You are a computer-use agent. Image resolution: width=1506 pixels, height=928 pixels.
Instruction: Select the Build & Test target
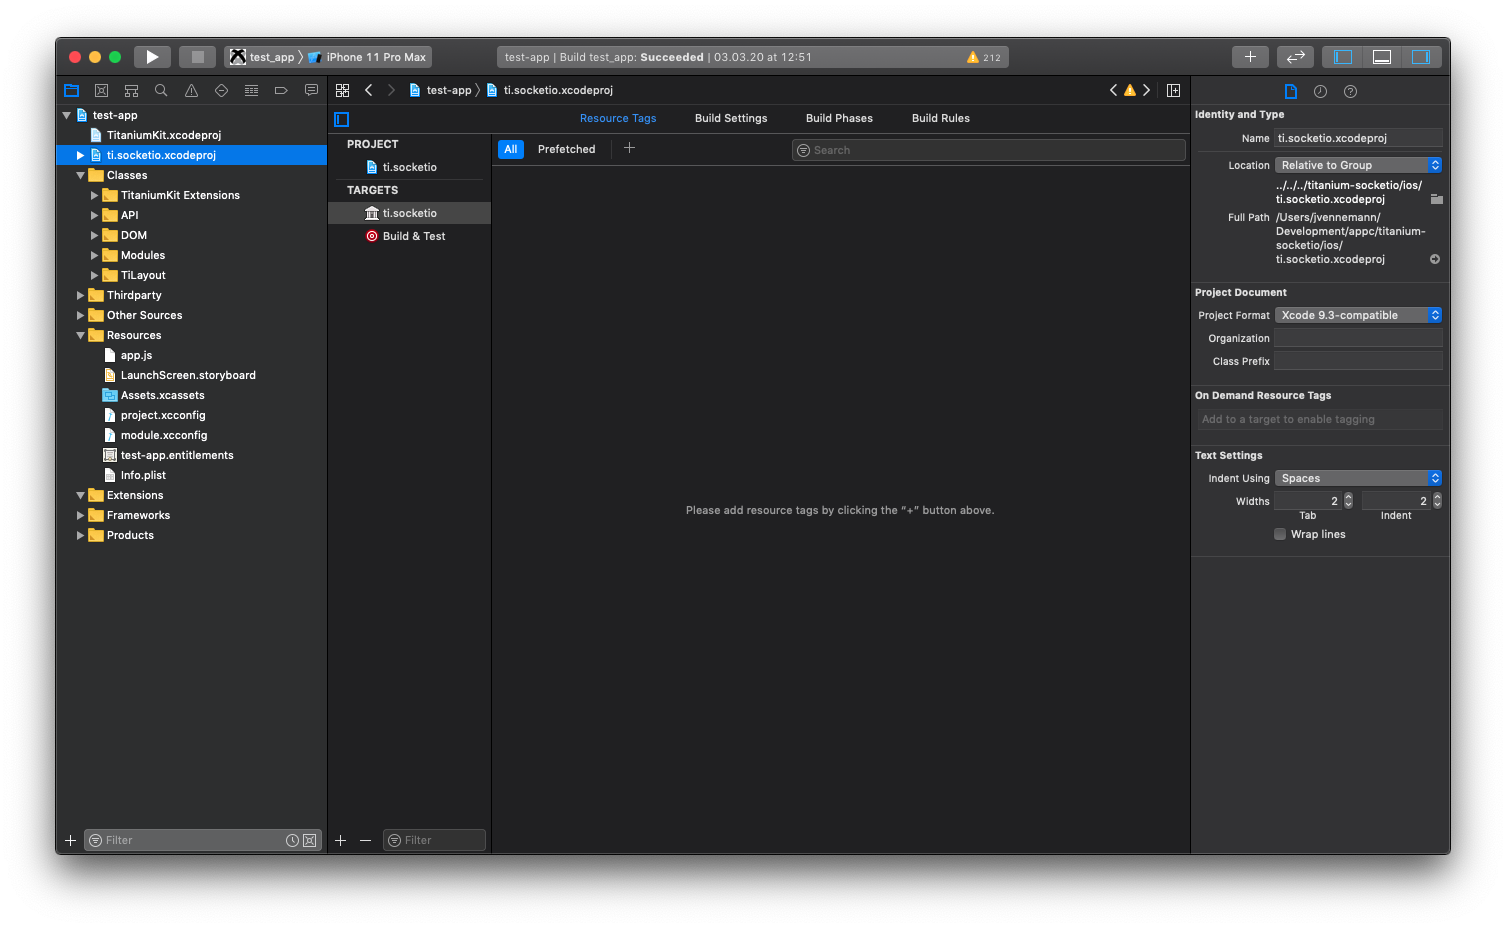(409, 236)
